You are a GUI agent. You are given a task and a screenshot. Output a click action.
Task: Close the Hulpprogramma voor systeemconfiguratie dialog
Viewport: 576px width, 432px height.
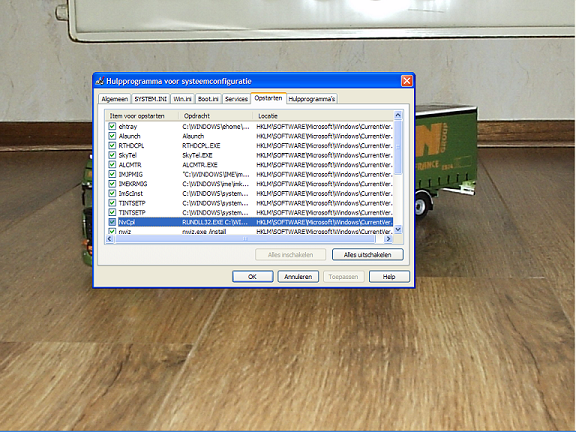pyautogui.click(x=407, y=81)
